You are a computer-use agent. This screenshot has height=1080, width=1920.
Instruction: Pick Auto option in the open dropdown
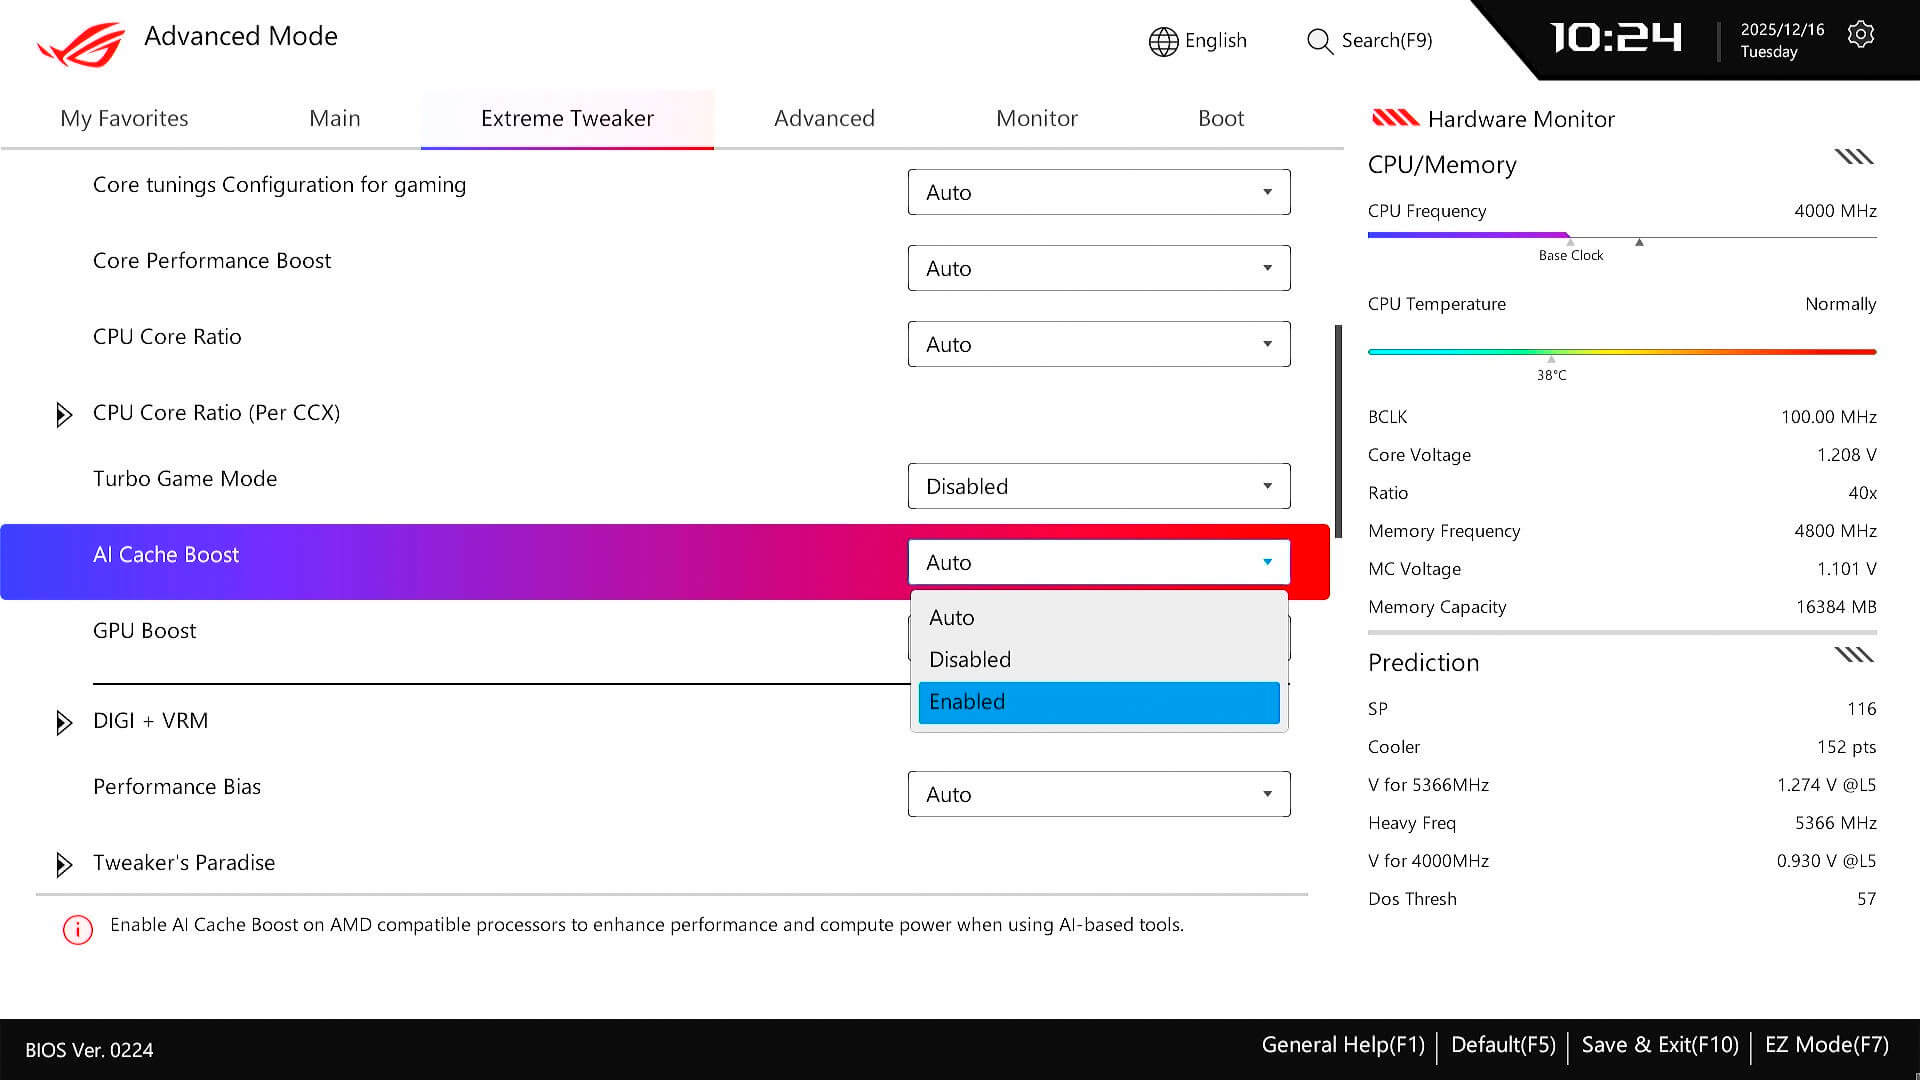[1098, 618]
